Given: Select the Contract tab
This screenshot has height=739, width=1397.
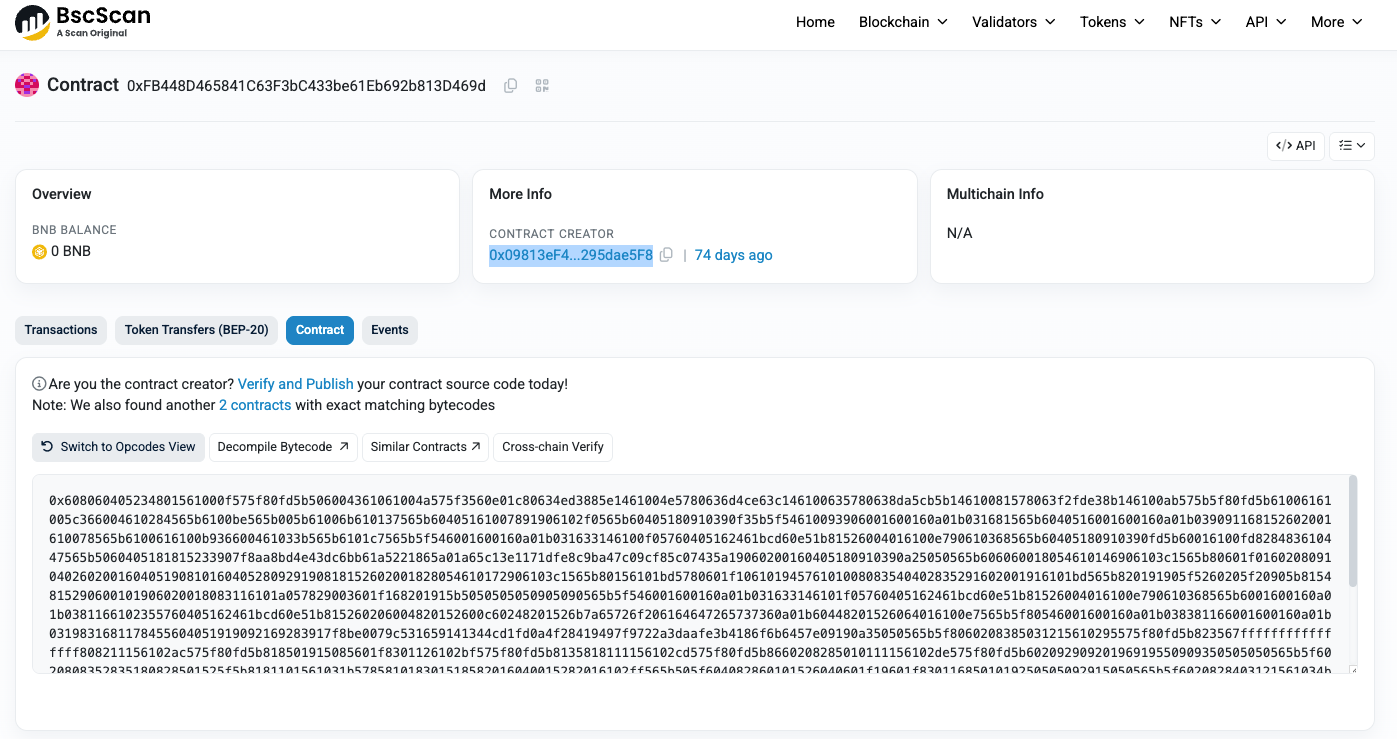Looking at the screenshot, I should click(320, 330).
